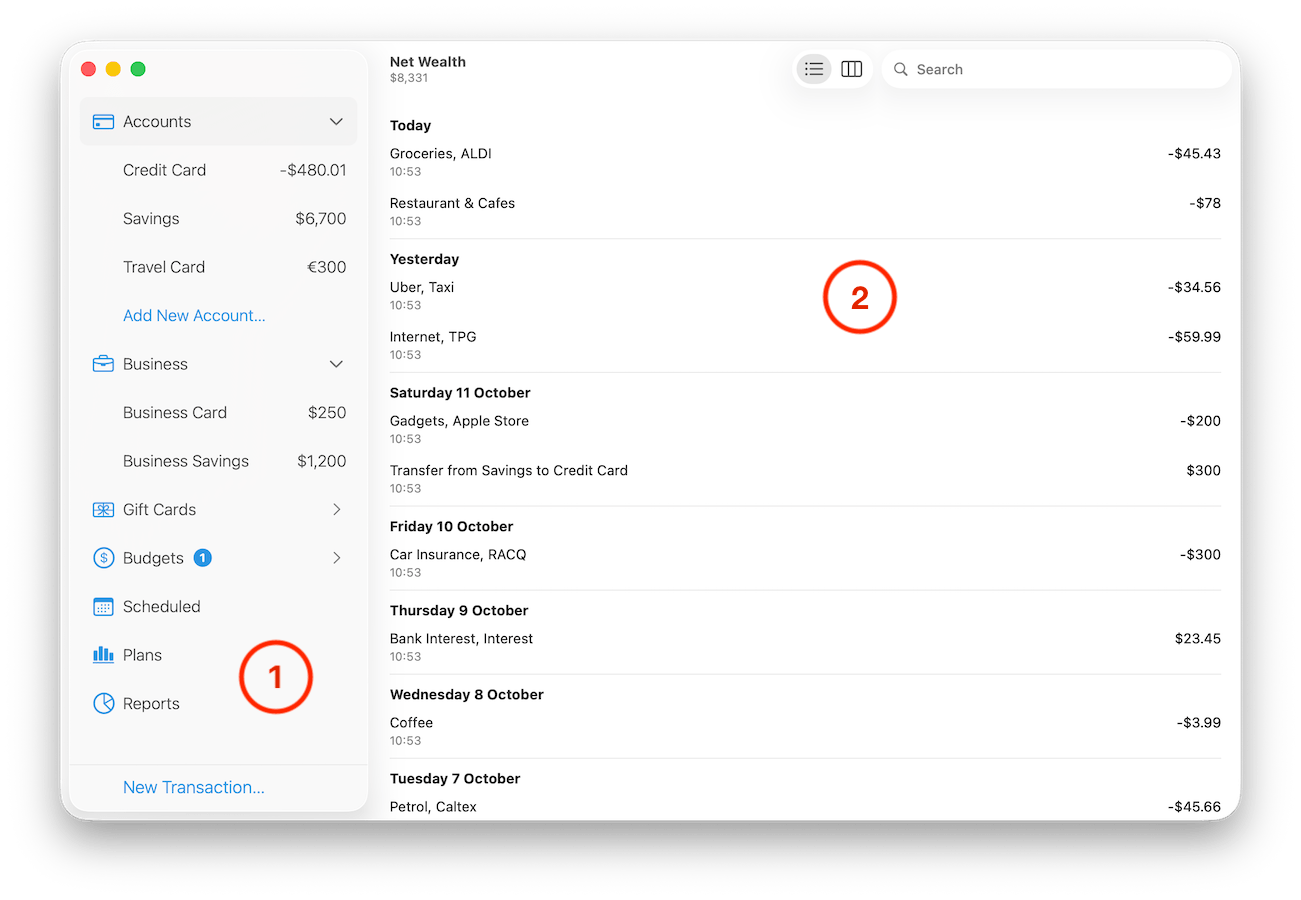This screenshot has width=1301, height=900.
Task: Click New Transaction link
Action: click(x=194, y=788)
